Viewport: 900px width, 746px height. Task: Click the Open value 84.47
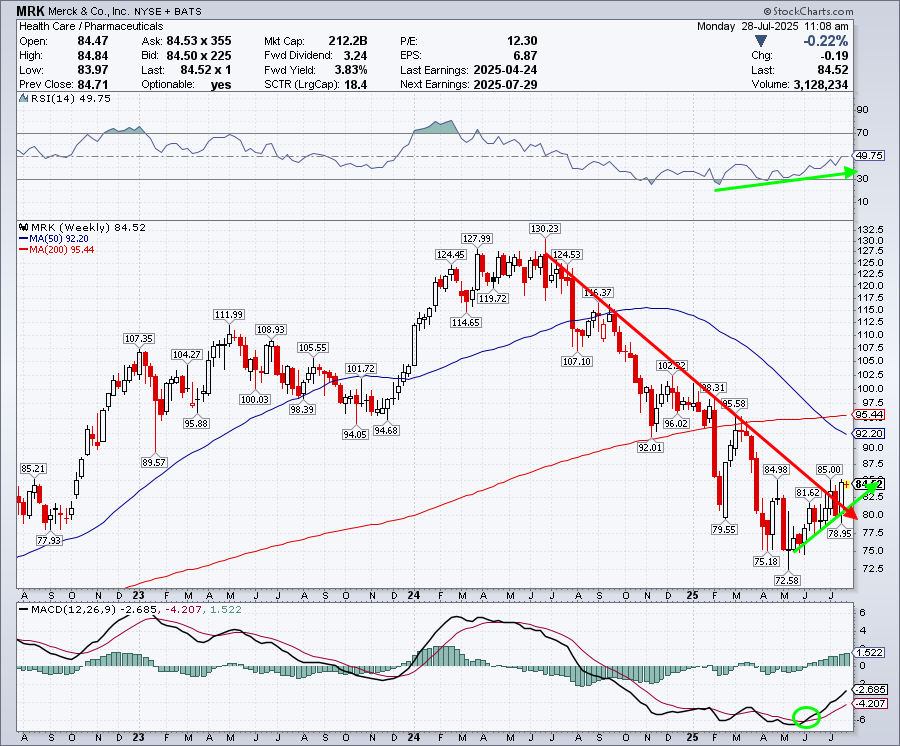pyautogui.click(x=93, y=41)
